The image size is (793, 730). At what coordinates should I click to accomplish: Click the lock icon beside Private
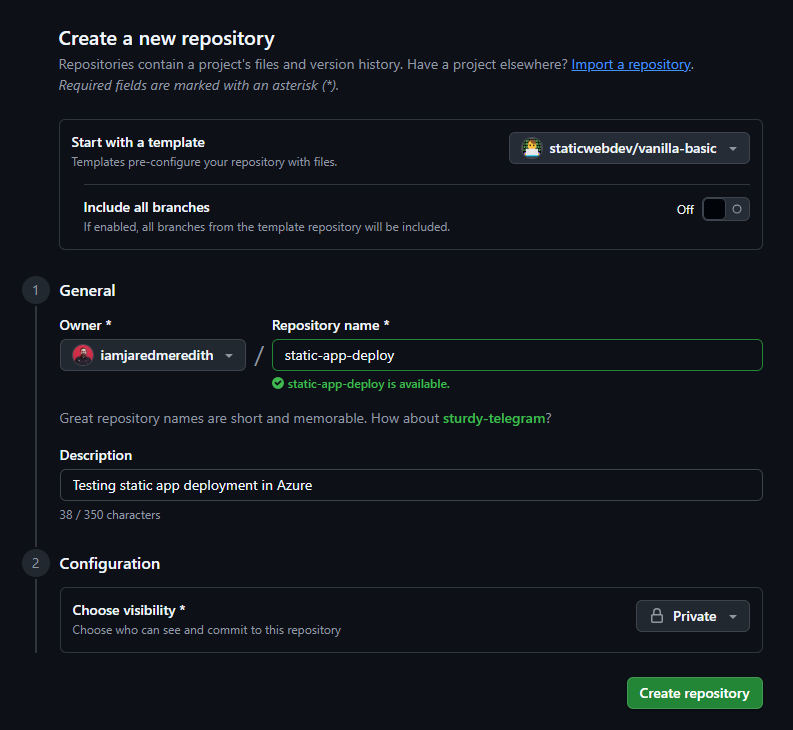coord(657,616)
